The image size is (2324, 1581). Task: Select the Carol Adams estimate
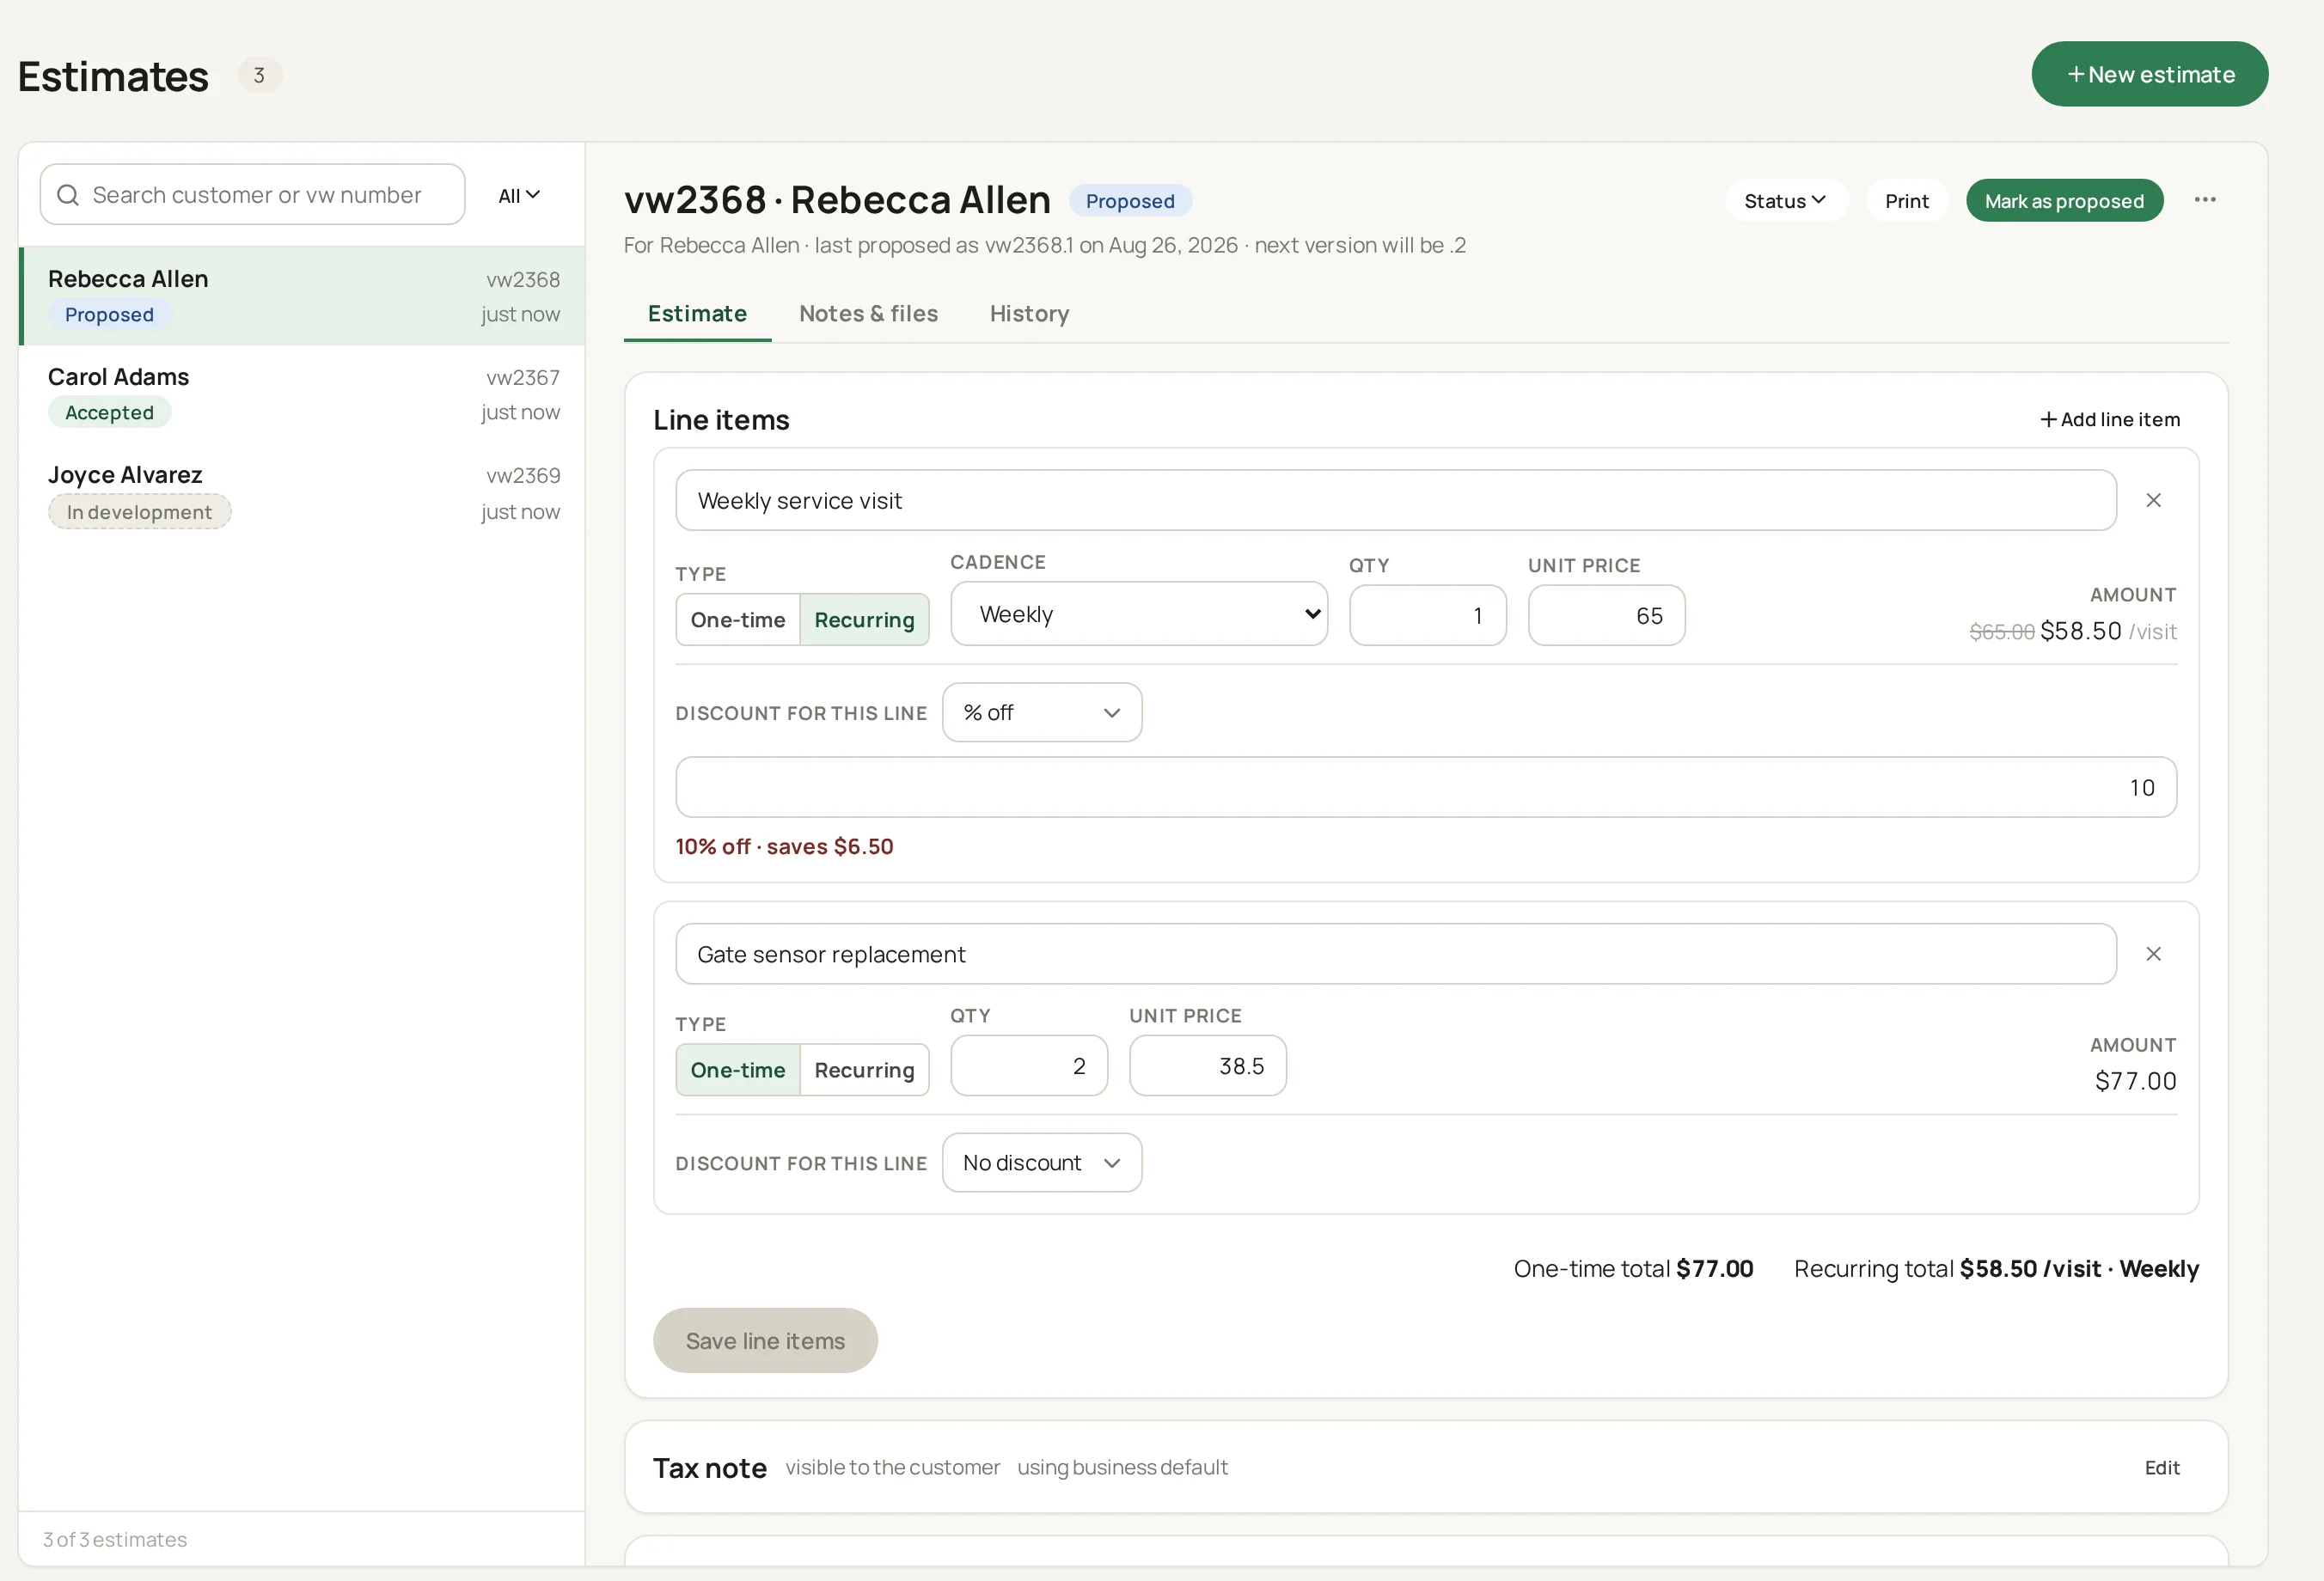302,394
